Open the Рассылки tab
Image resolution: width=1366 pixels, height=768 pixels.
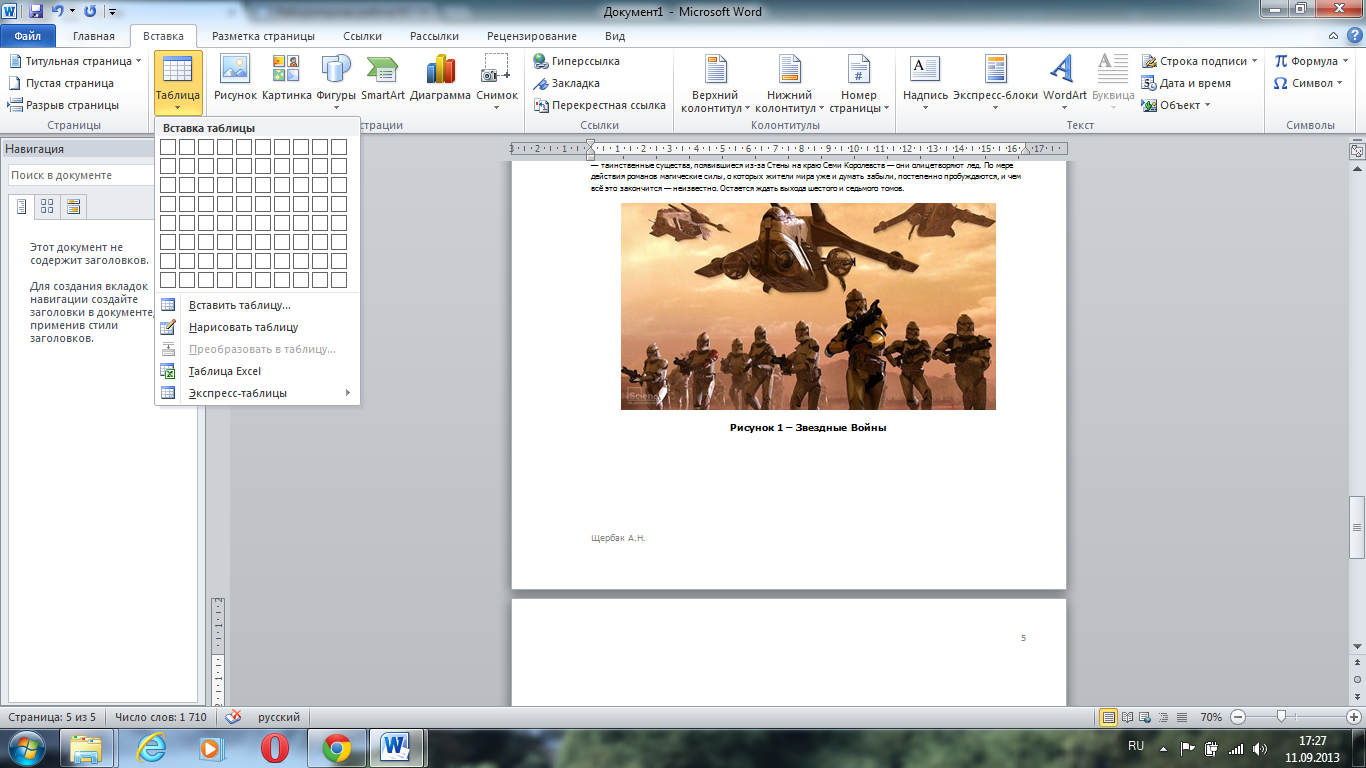pyautogui.click(x=435, y=36)
